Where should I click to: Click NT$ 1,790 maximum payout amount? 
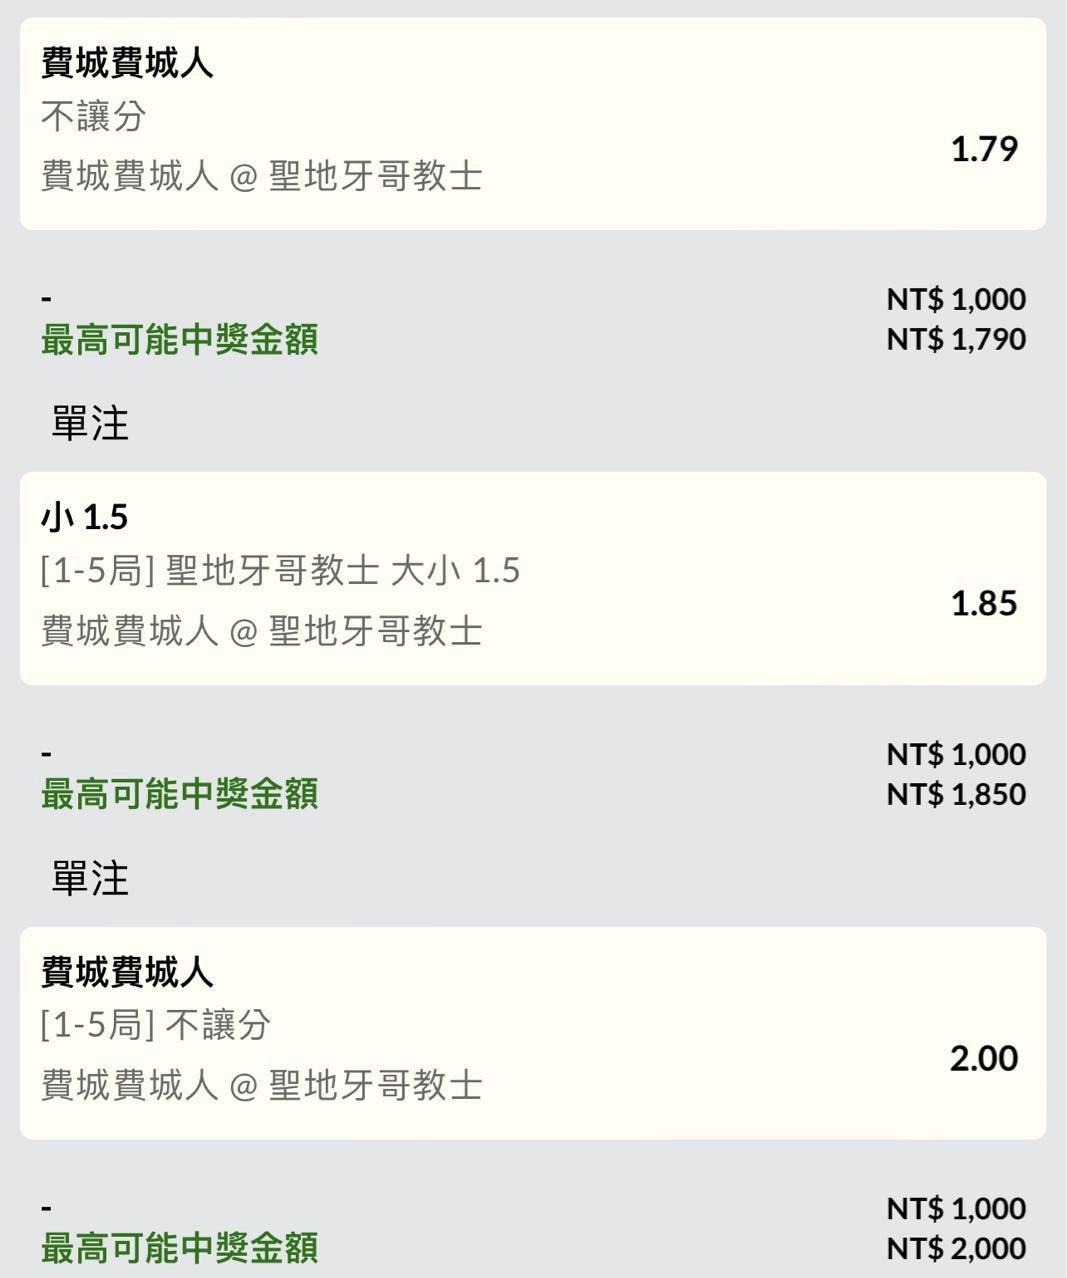point(956,339)
